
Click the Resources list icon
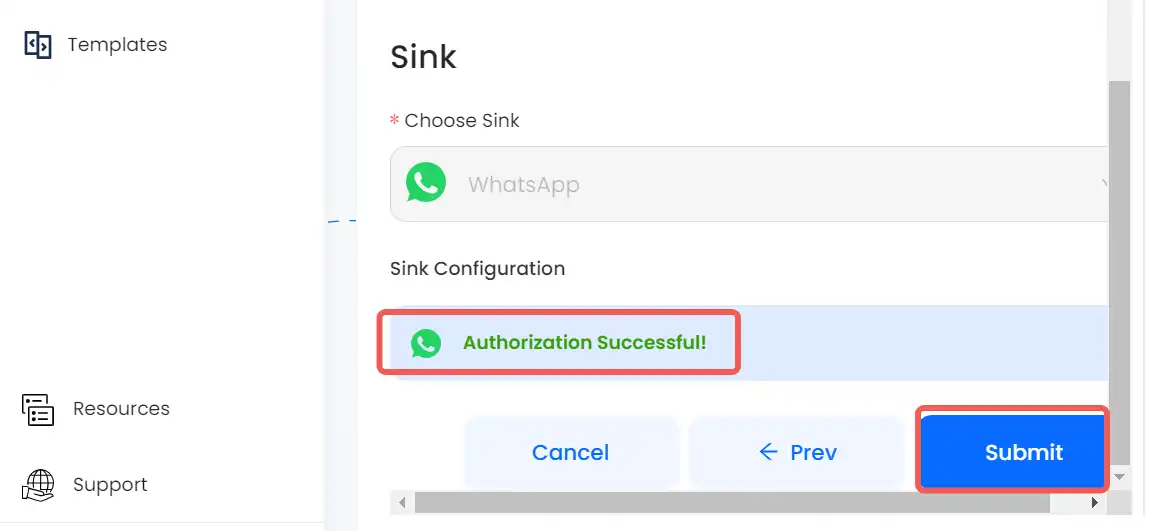click(x=38, y=409)
